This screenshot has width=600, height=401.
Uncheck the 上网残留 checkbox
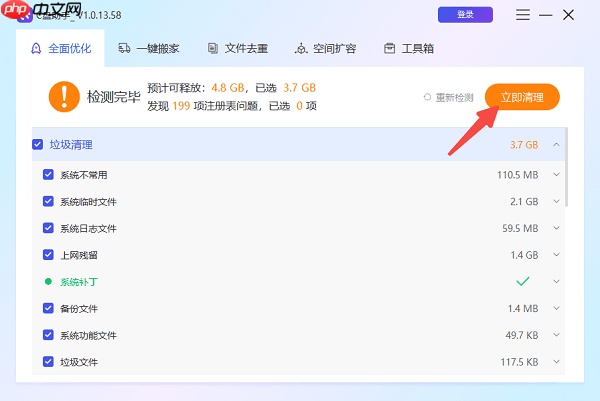click(x=48, y=255)
